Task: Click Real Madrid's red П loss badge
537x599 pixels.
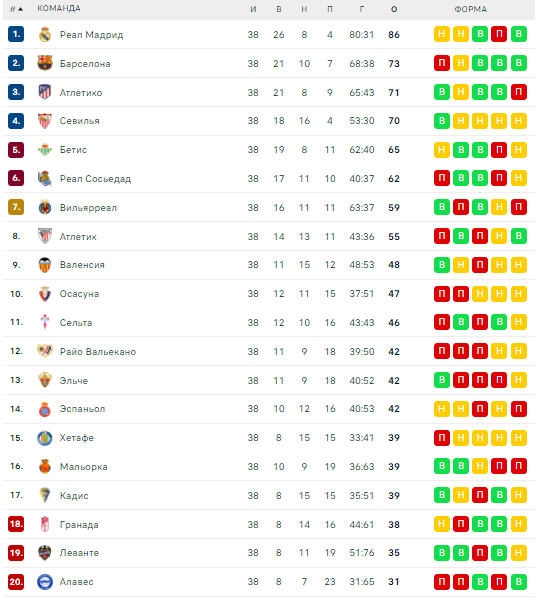Action: pyautogui.click(x=499, y=34)
